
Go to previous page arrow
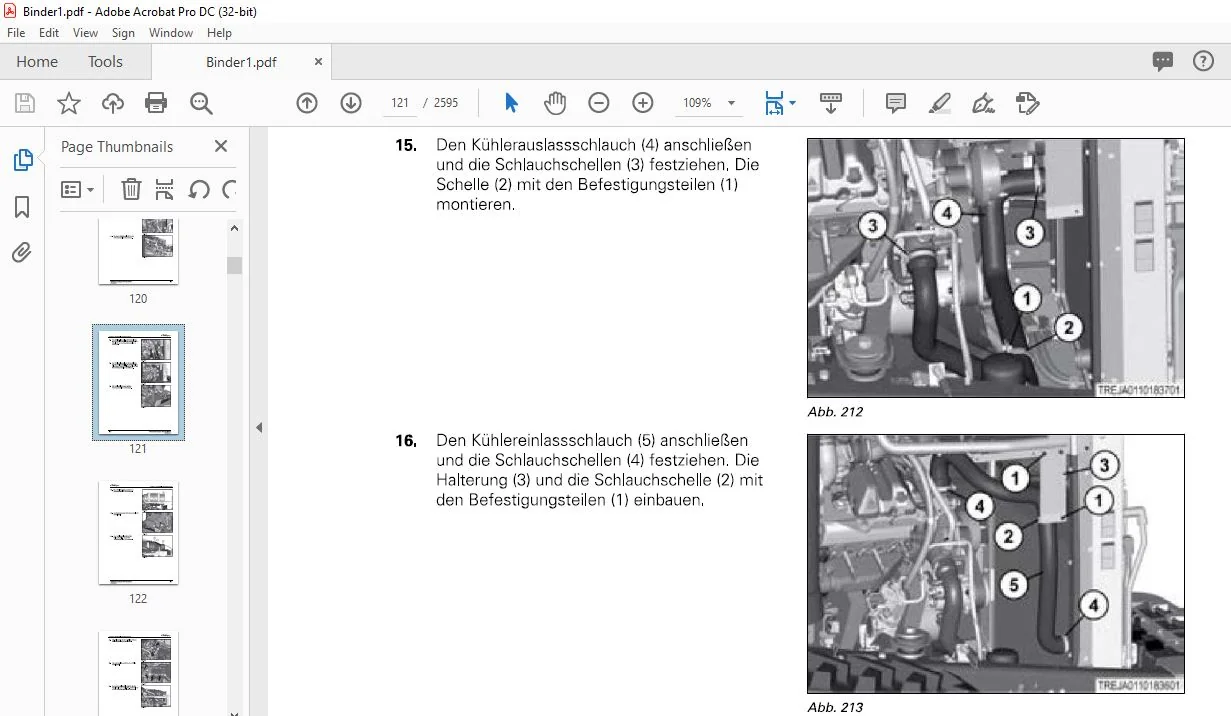tap(307, 103)
